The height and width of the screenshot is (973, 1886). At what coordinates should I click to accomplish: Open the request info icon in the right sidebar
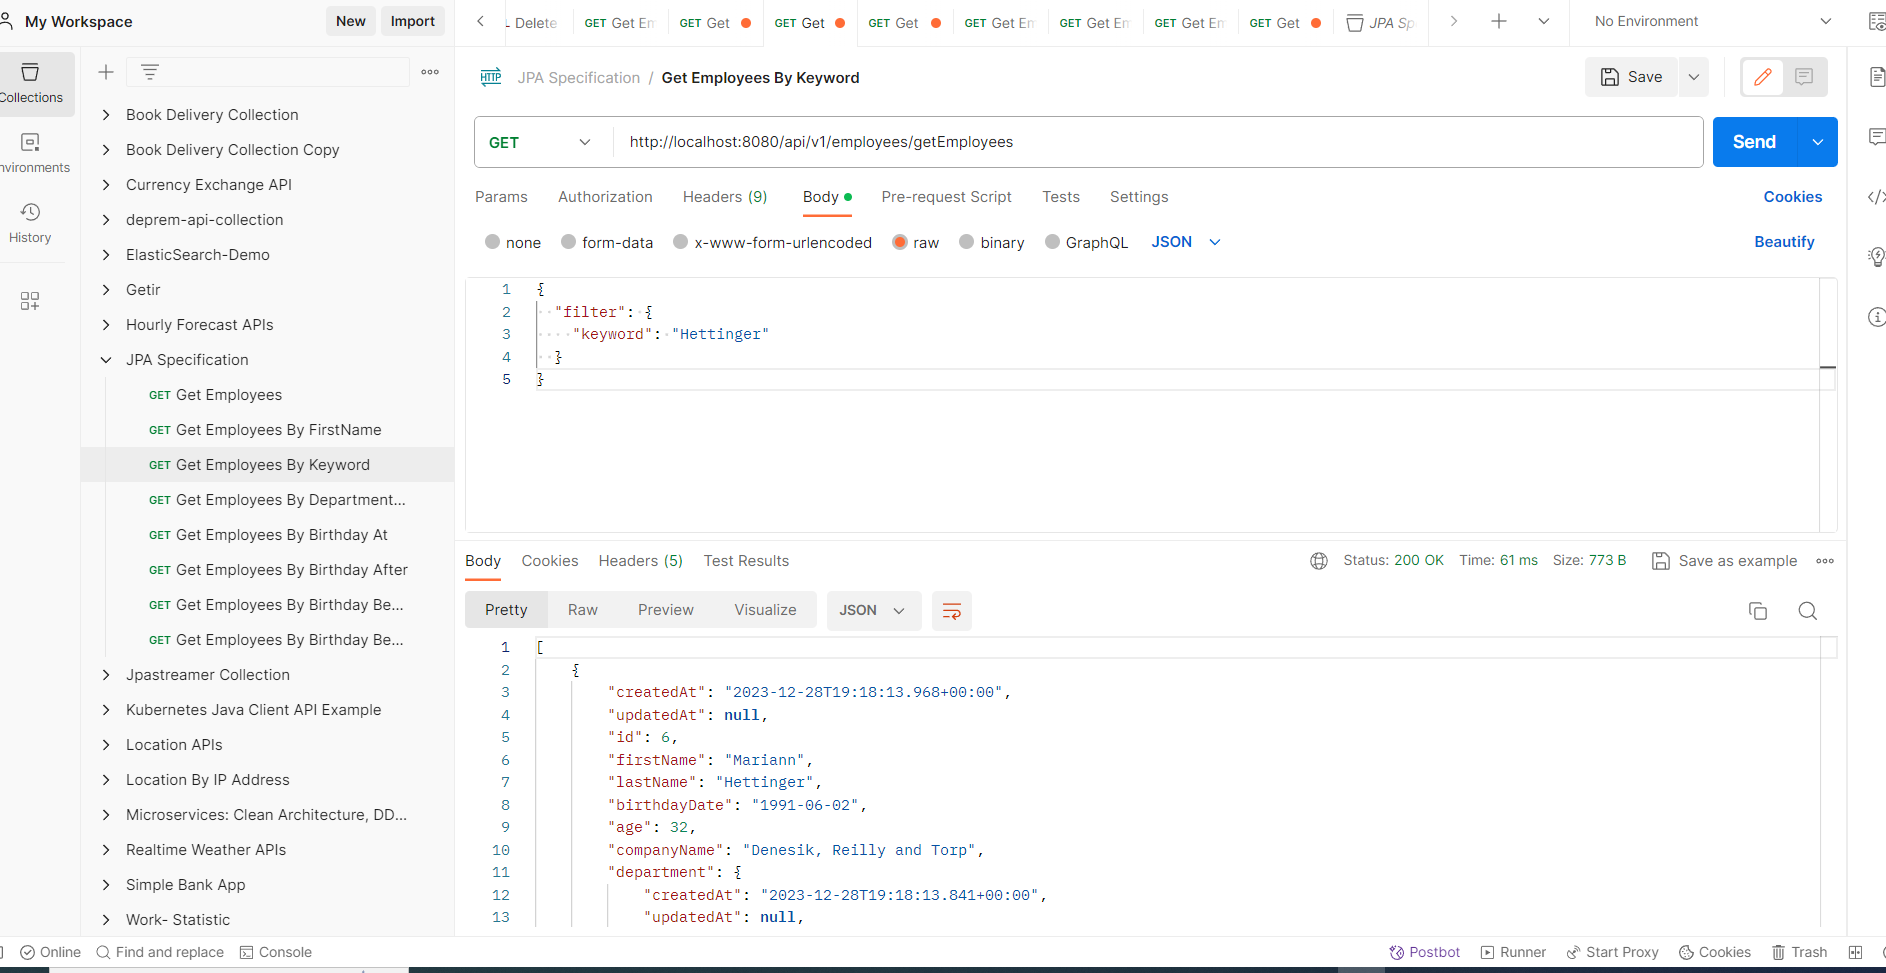tap(1876, 317)
